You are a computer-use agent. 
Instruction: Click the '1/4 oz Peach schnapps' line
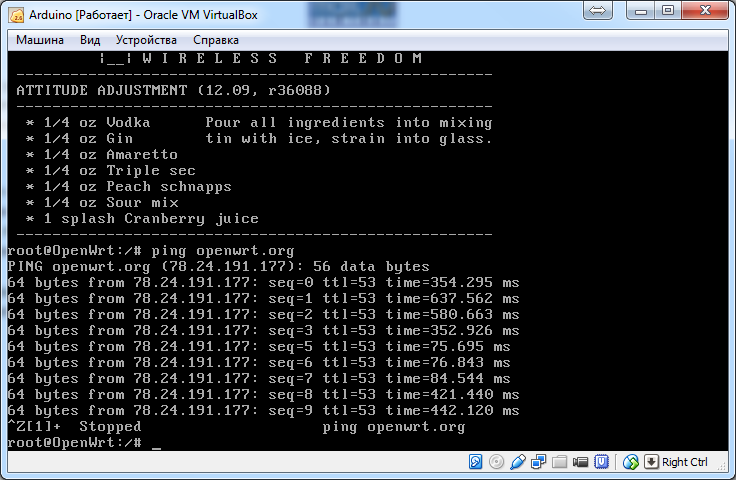(129, 187)
